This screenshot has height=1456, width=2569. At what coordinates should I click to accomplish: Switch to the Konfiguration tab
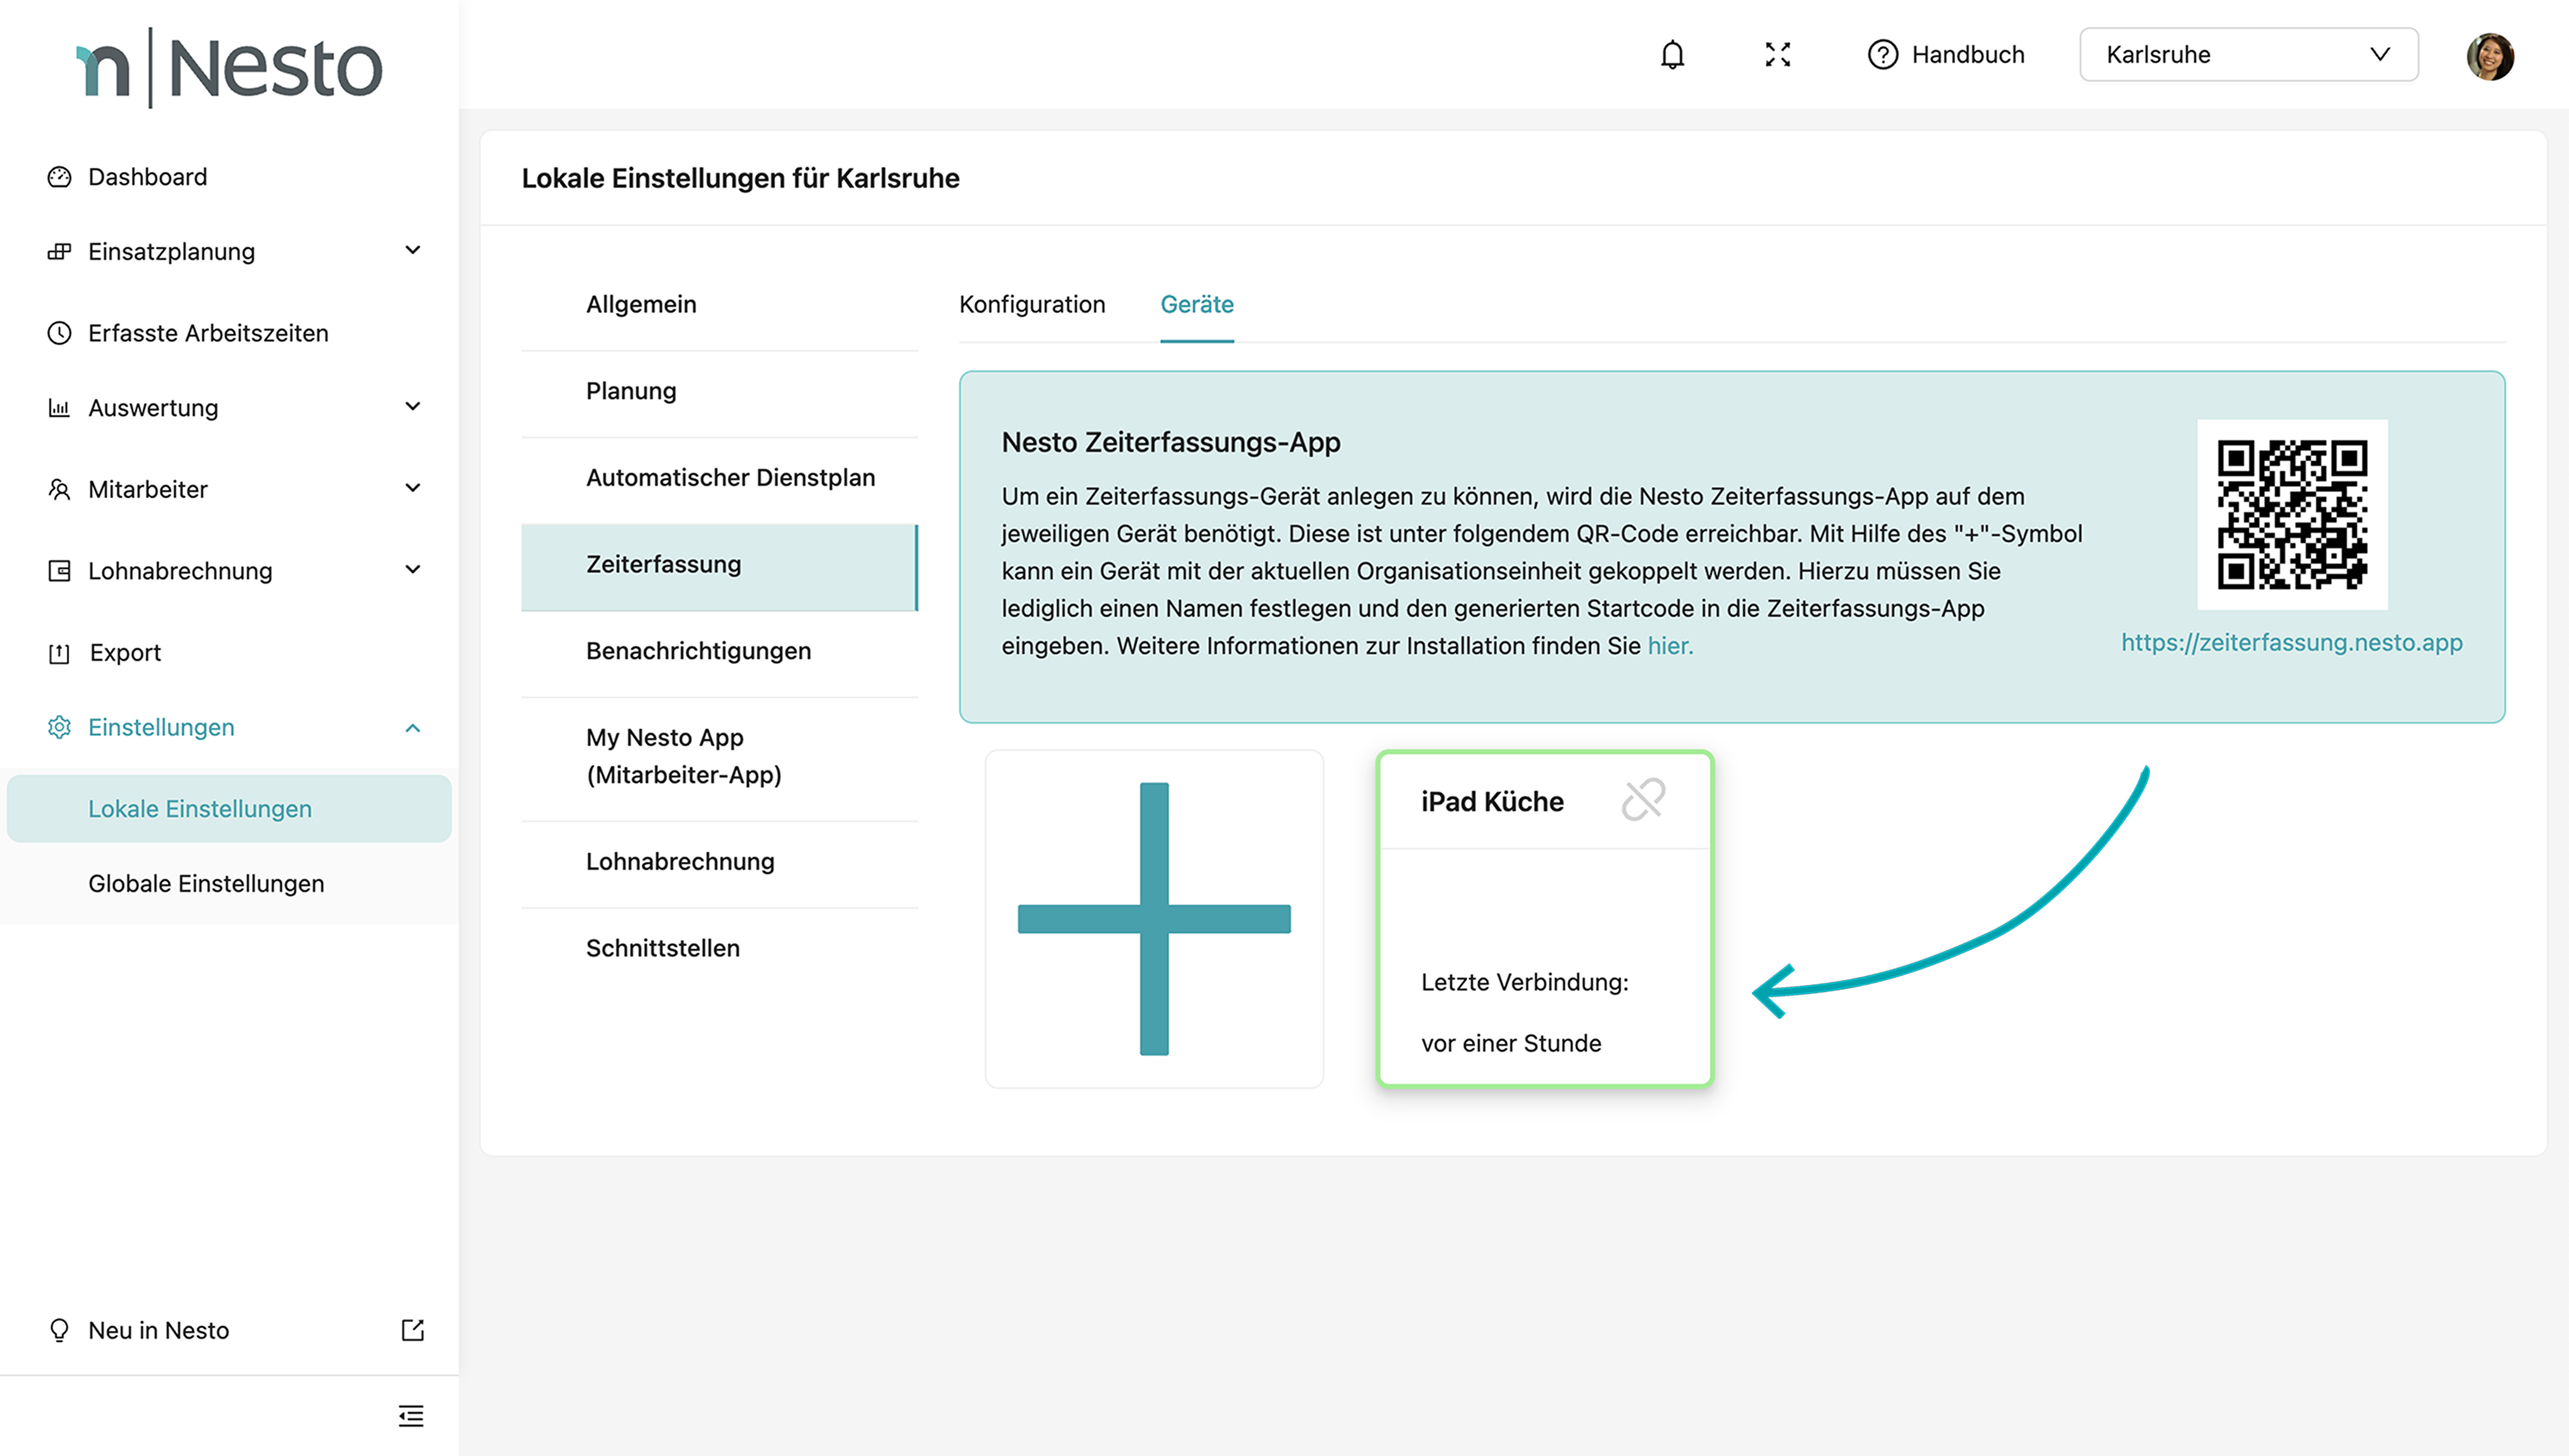click(1032, 304)
